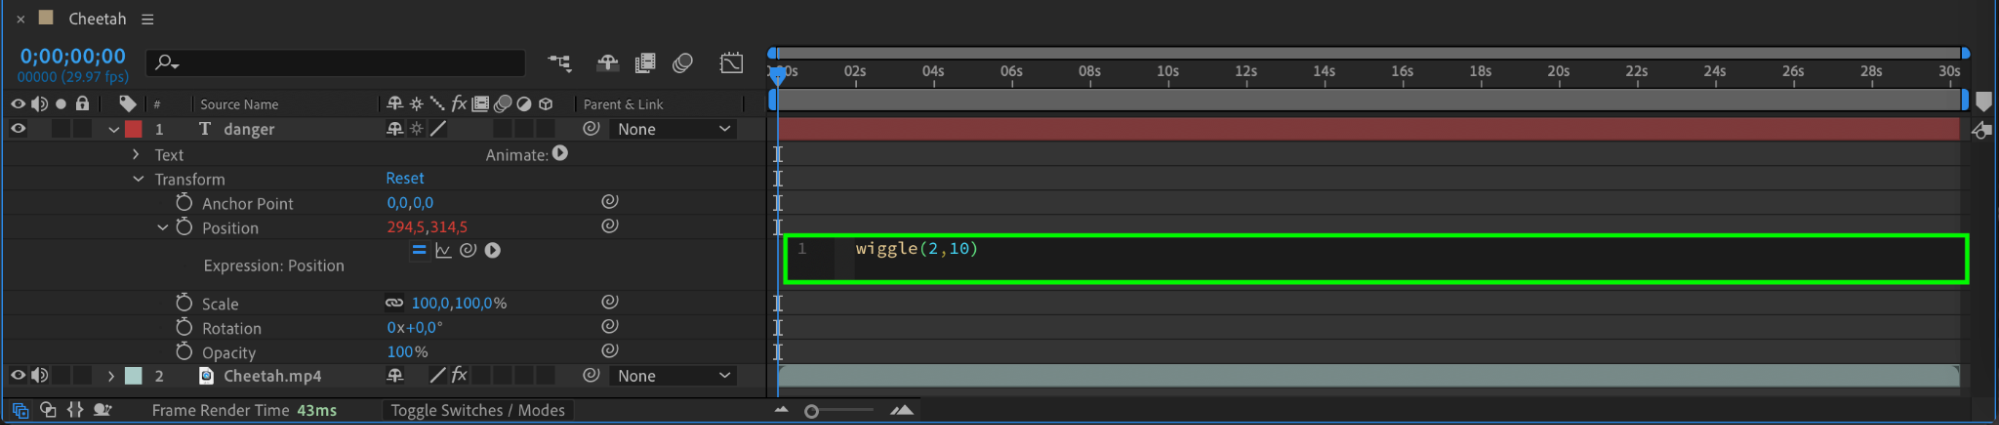Image resolution: width=1999 pixels, height=425 pixels.
Task: Click the Scale stopwatch
Action: (x=184, y=303)
